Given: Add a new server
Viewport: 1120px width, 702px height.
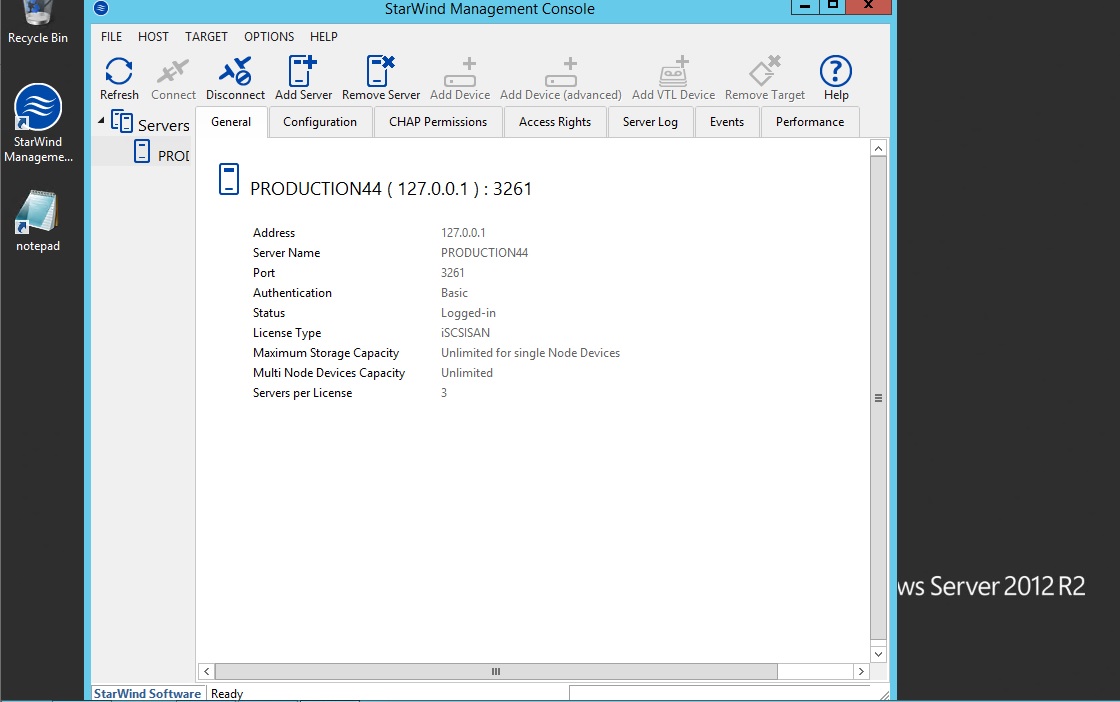Looking at the screenshot, I should (x=303, y=79).
